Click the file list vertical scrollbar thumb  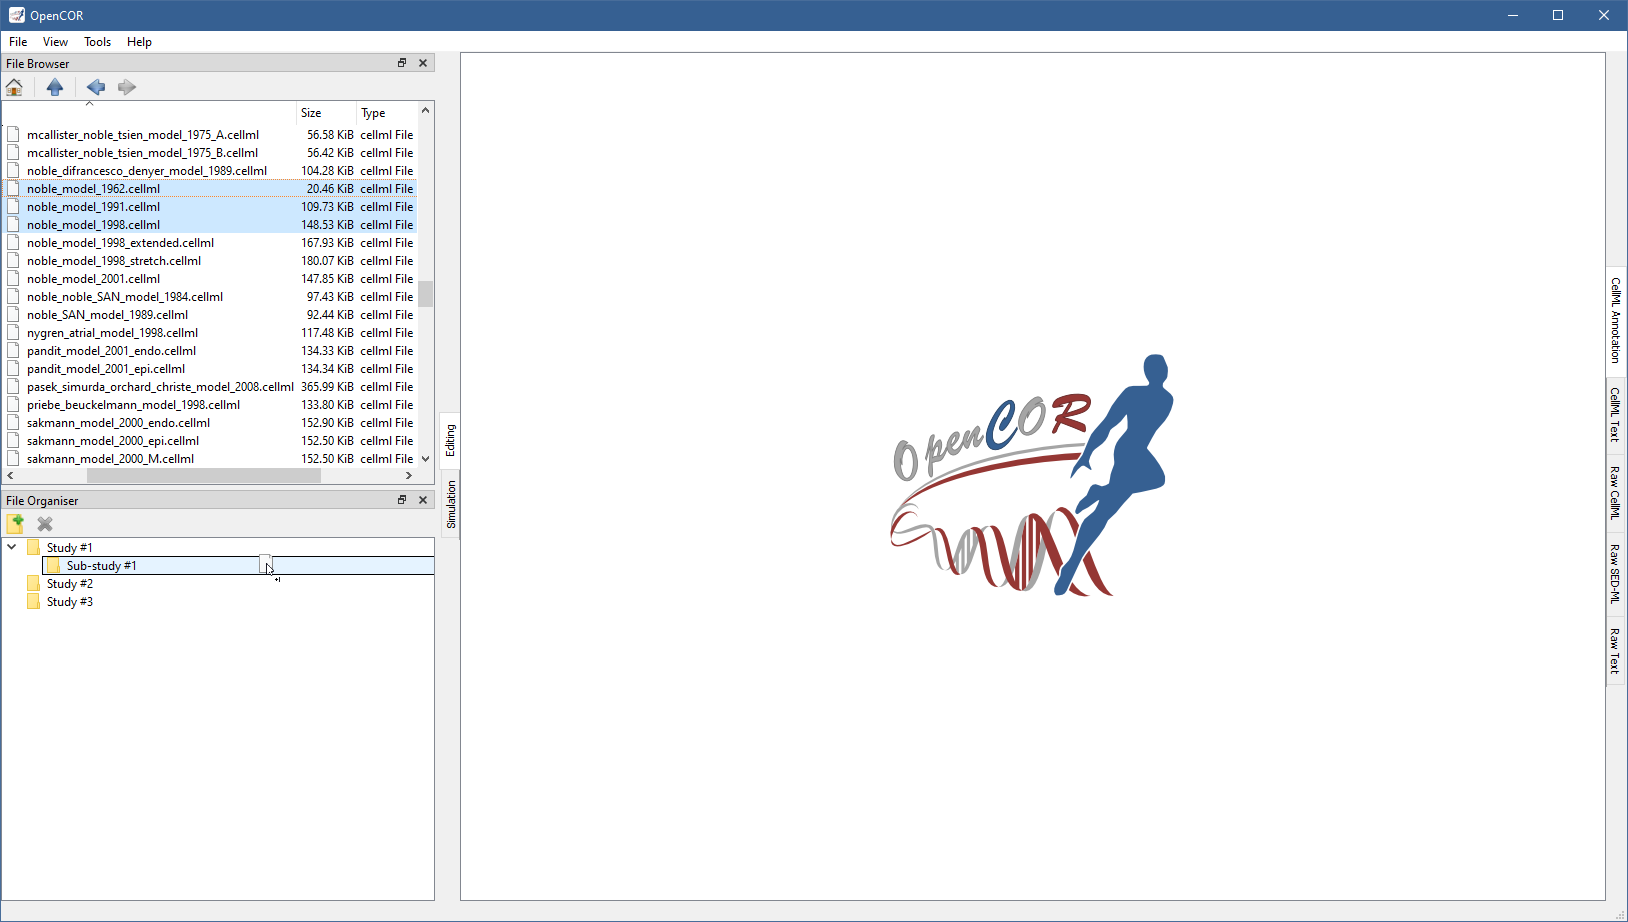click(x=426, y=293)
